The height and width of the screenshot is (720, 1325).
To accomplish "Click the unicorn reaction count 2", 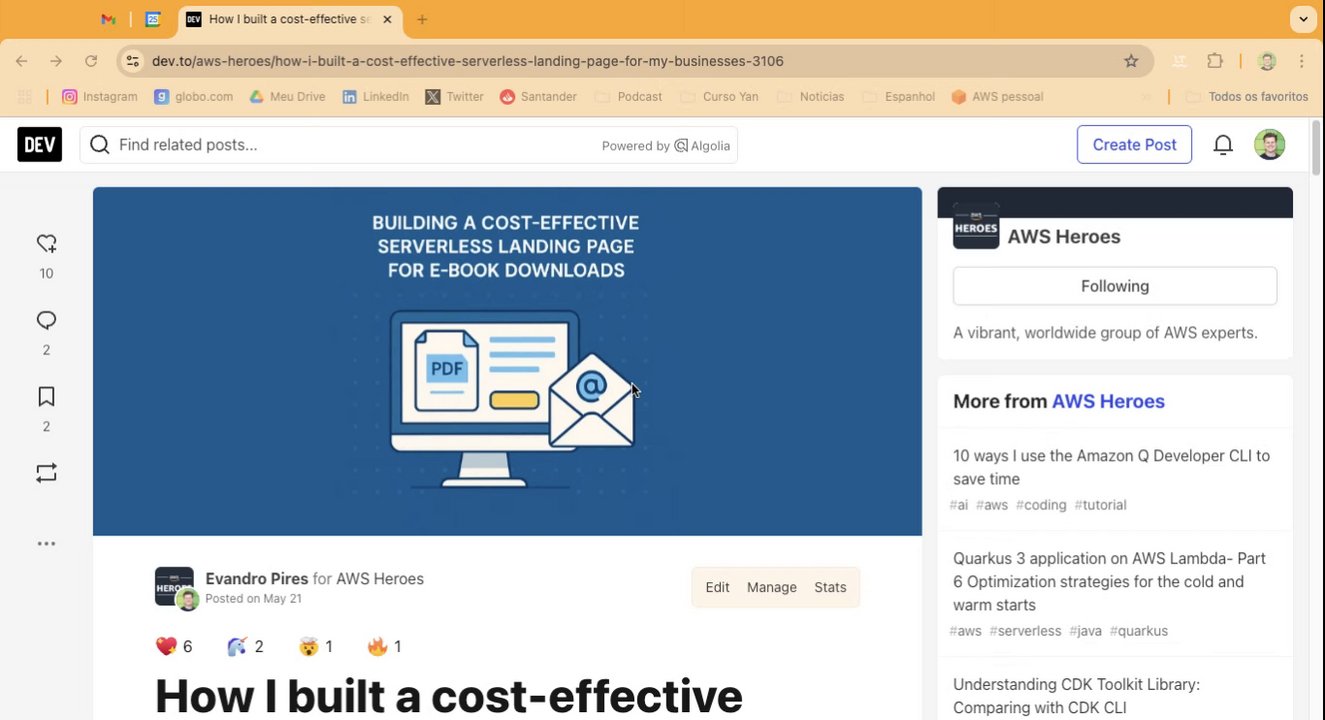I will 245,647.
